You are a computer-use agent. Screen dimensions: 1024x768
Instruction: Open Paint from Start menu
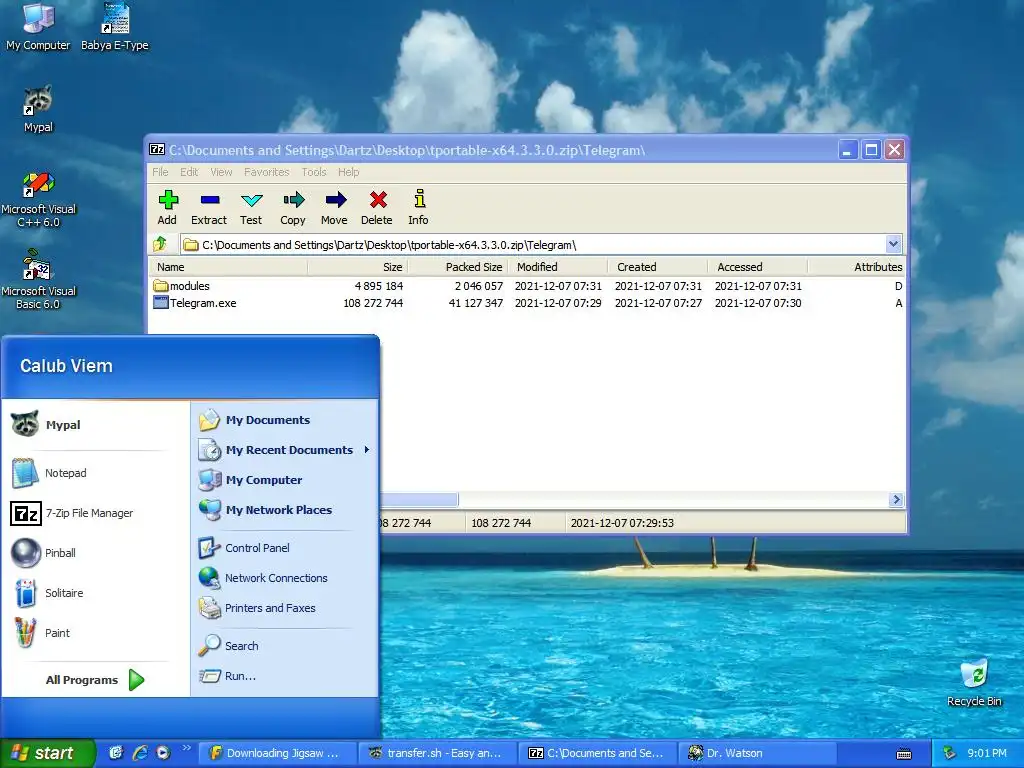point(41,633)
